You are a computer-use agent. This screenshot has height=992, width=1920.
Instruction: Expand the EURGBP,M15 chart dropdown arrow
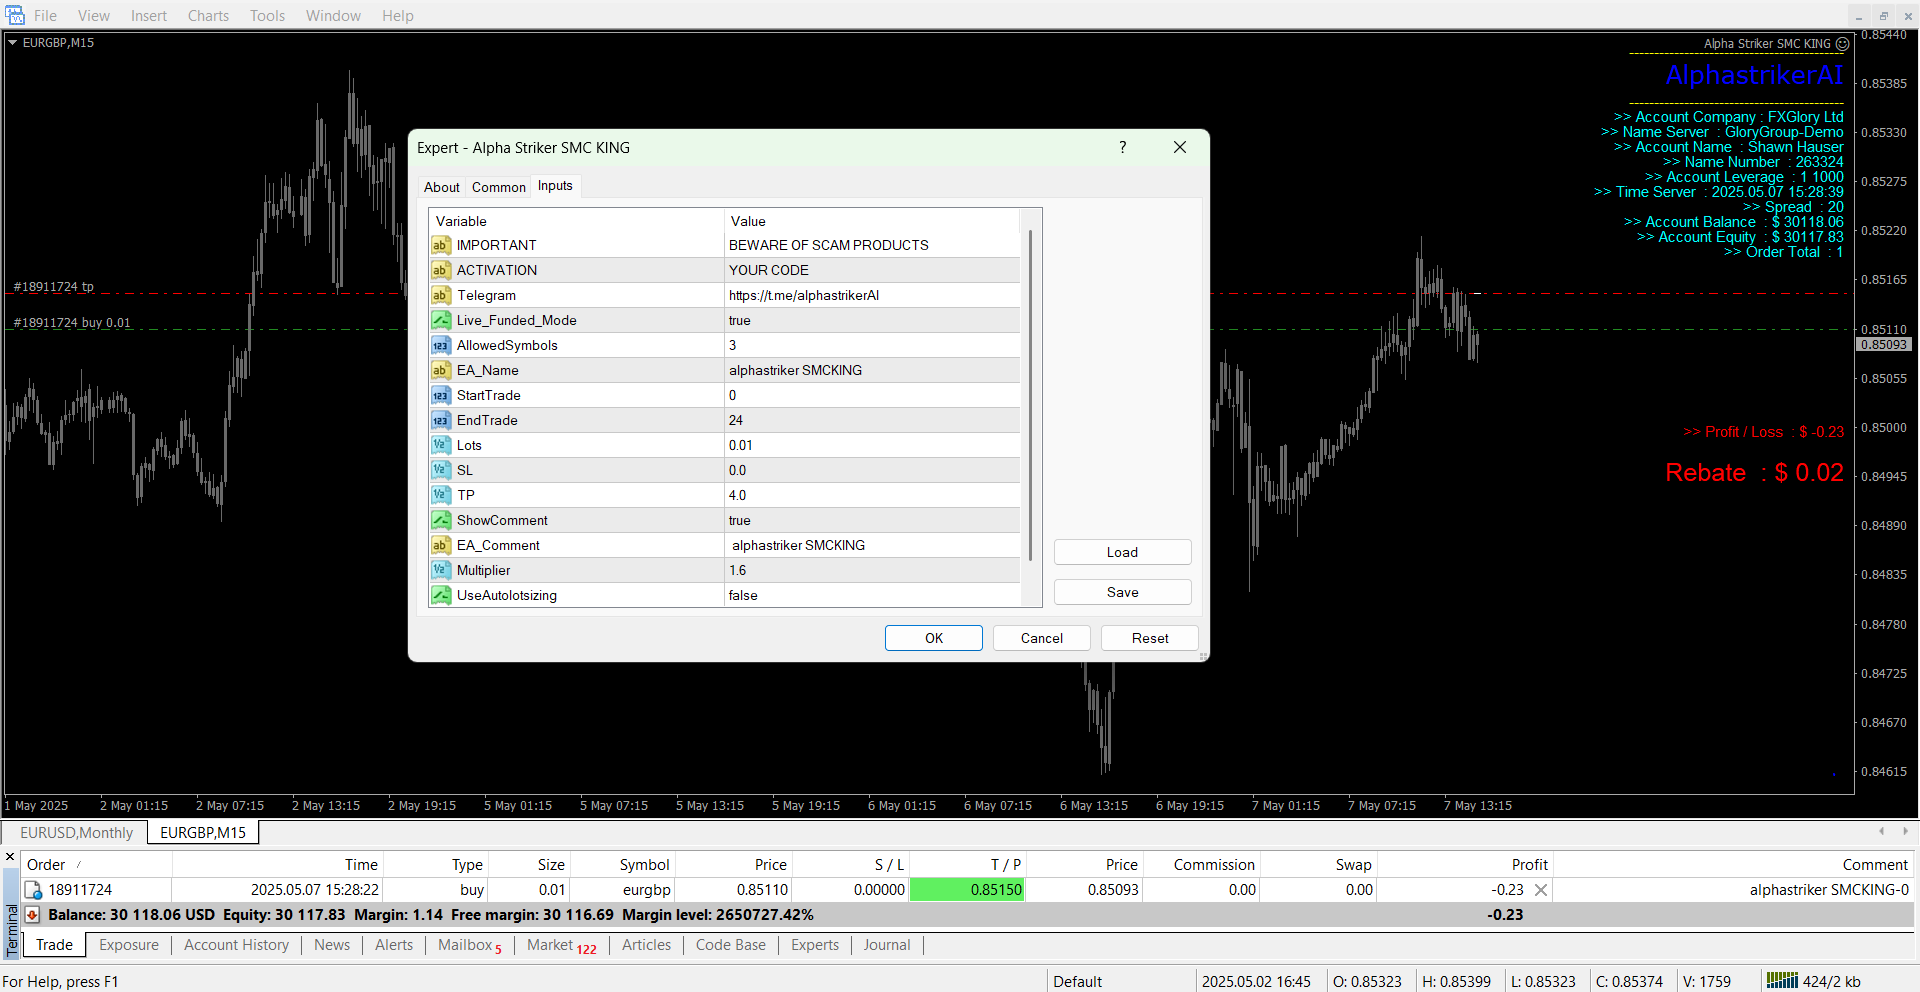pos(12,43)
